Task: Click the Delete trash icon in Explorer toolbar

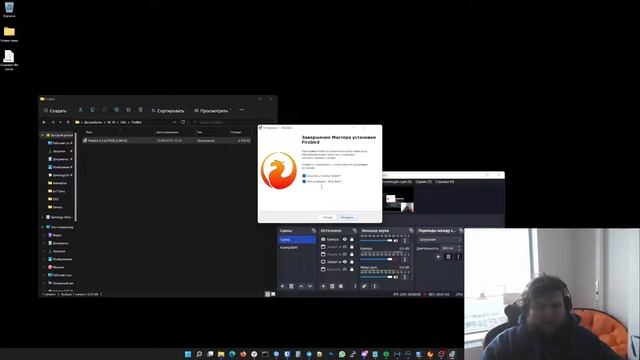Action: coord(140,110)
